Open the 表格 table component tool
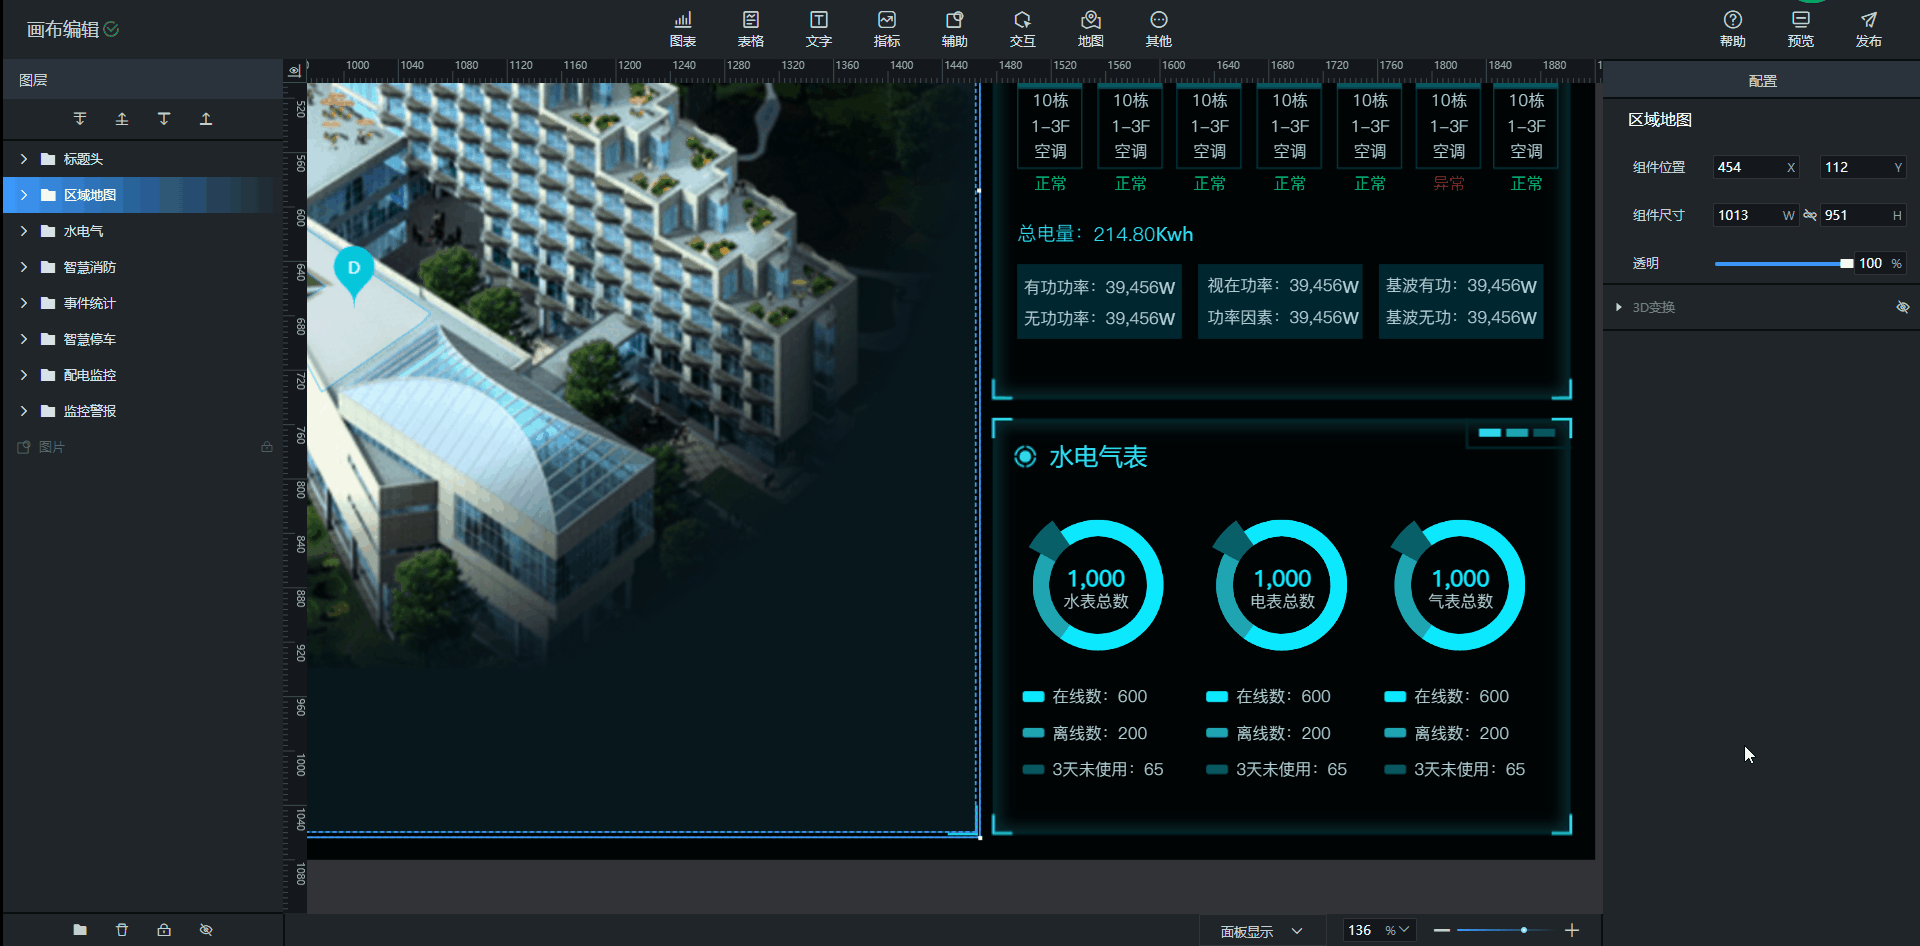 751,28
